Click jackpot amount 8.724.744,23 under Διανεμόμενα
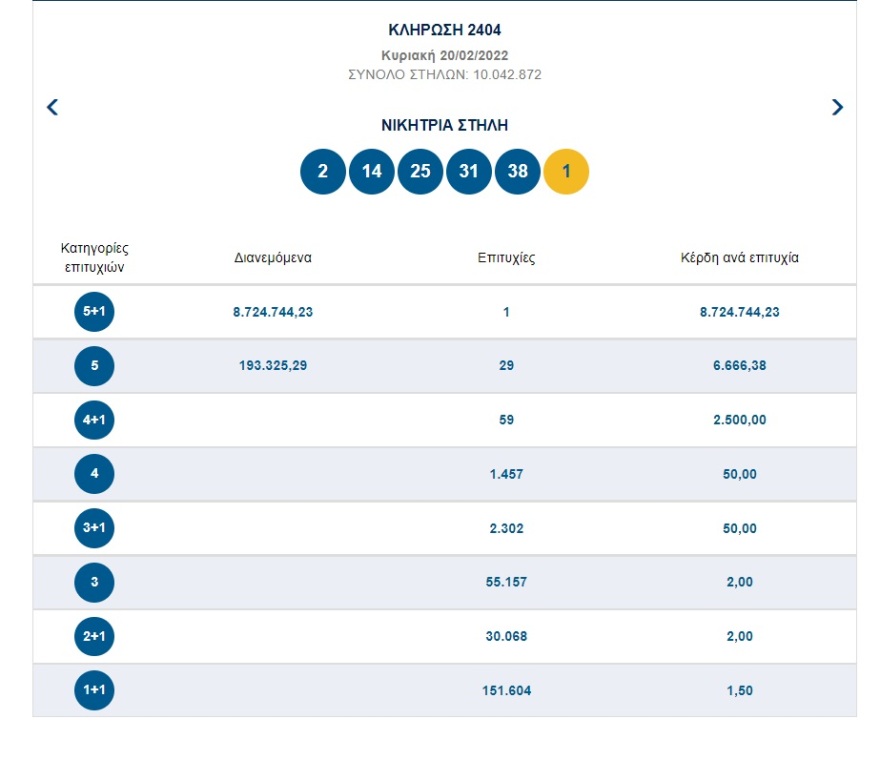Image resolution: width=880 pixels, height=760 pixels. click(273, 312)
